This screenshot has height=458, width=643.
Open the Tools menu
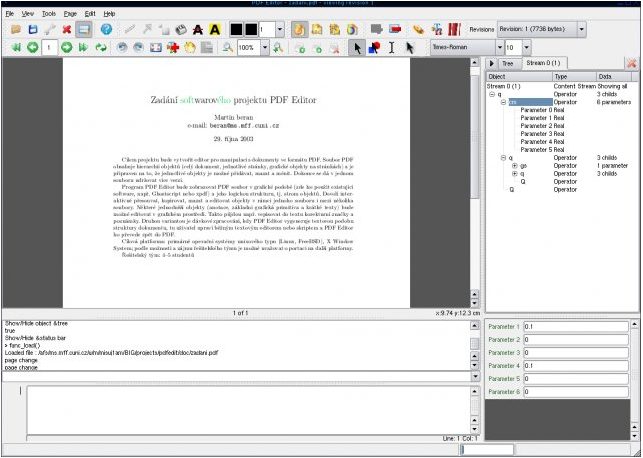click(49, 14)
